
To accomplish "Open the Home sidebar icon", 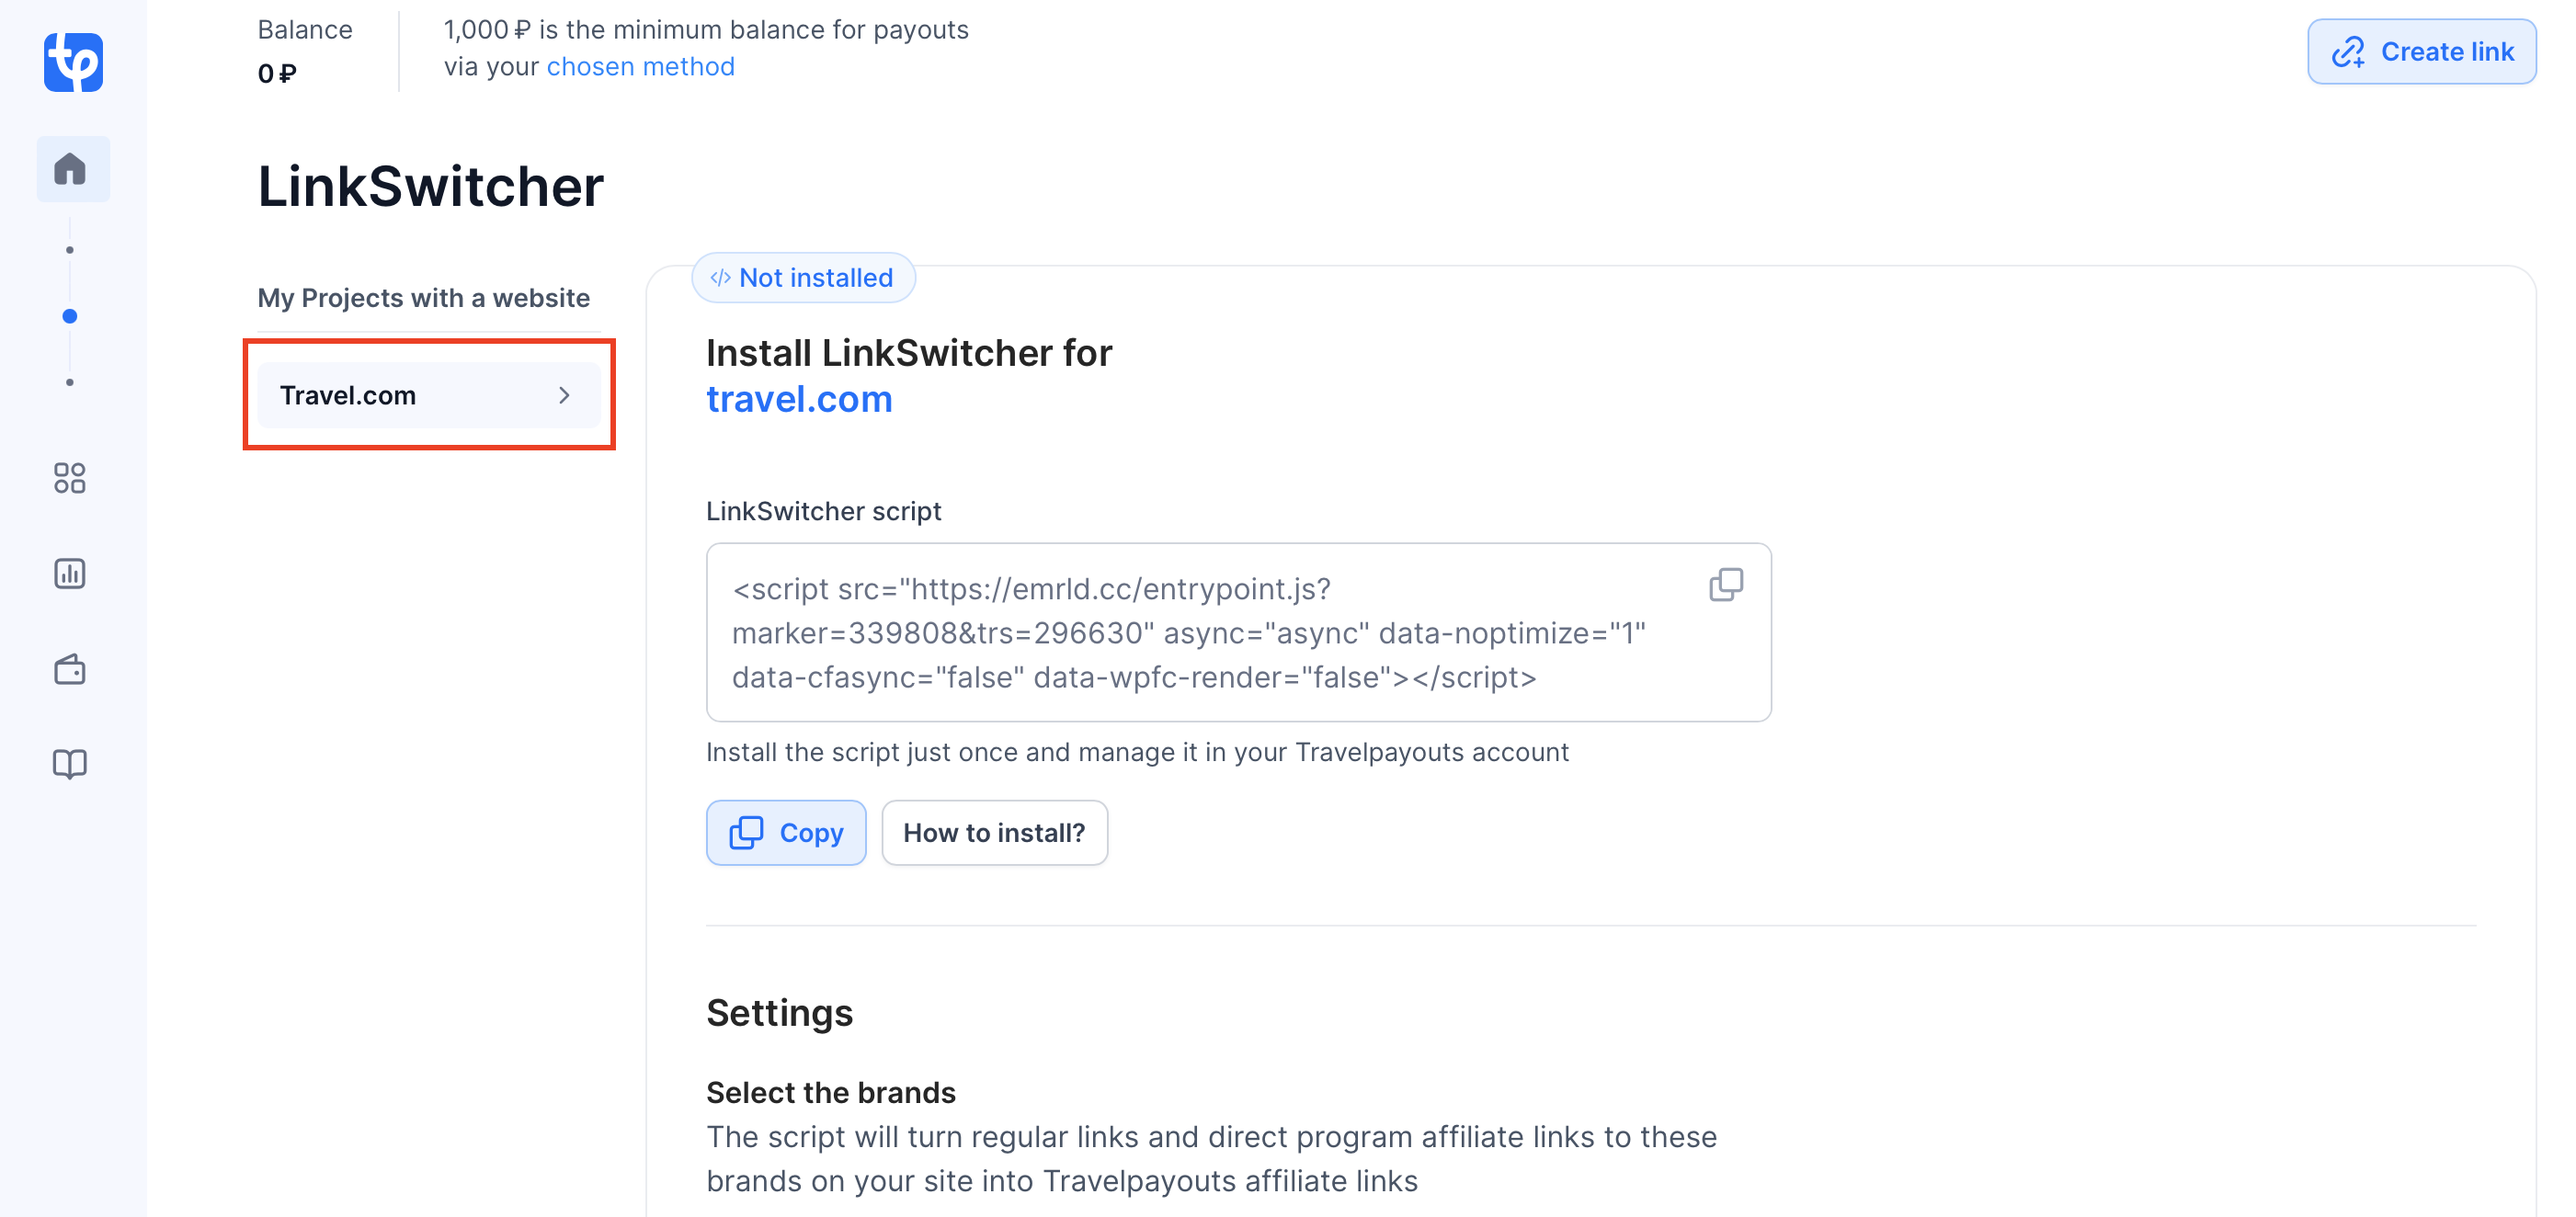I will [70, 169].
